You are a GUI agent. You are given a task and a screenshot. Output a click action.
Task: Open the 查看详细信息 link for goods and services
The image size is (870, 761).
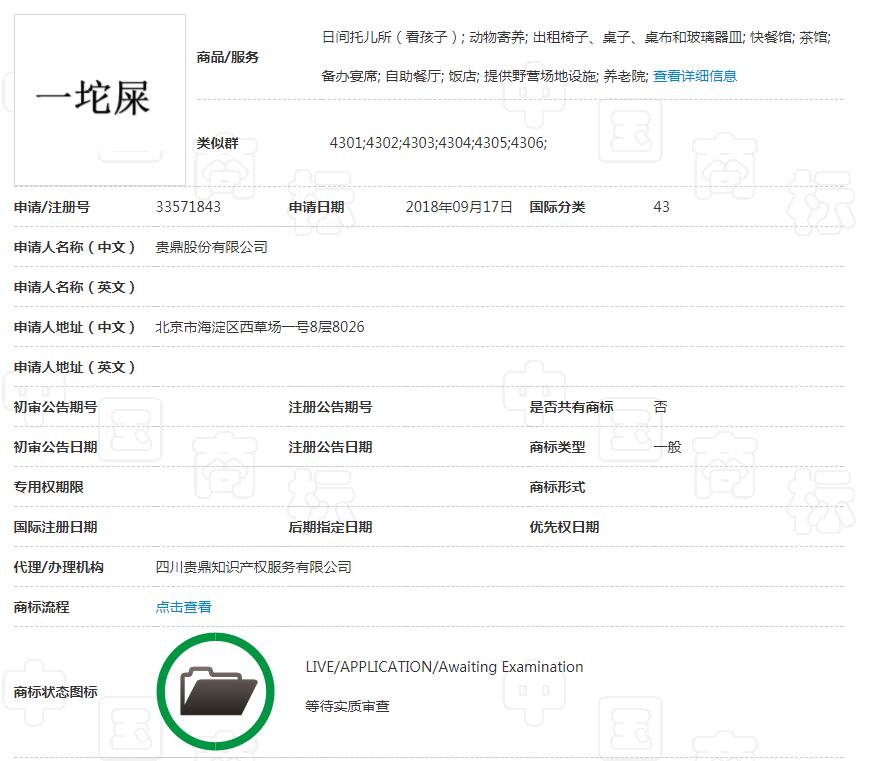point(695,76)
